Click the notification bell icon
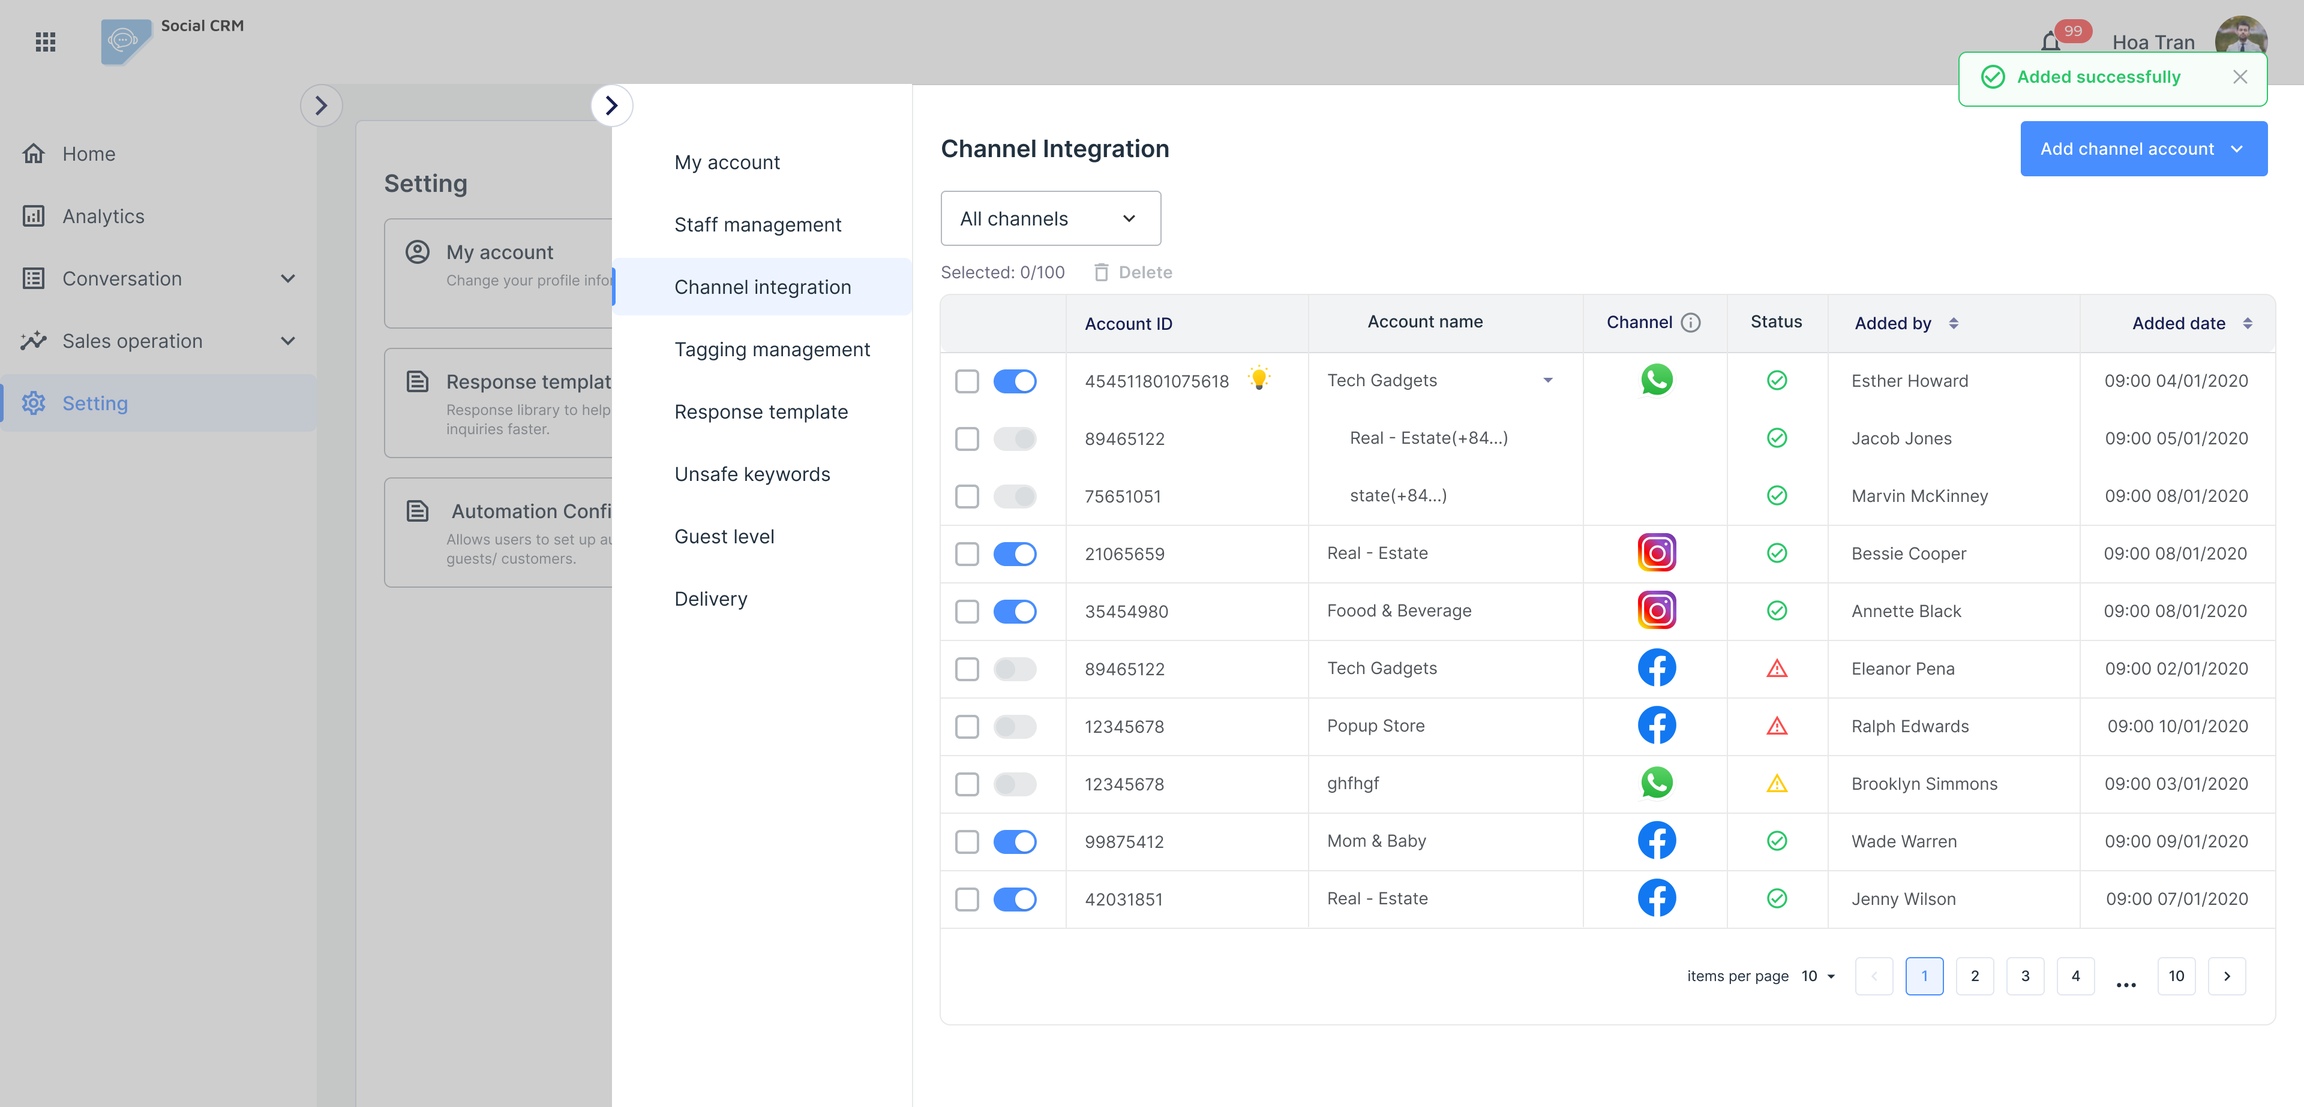This screenshot has height=1107, width=2304. coord(2050,42)
